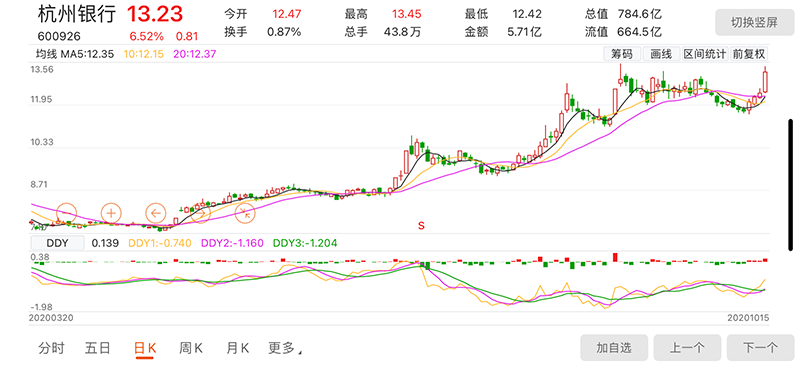This screenshot has height=370, width=800.
Task: Click the vertical scrollbar on right edge
Action: (791, 184)
